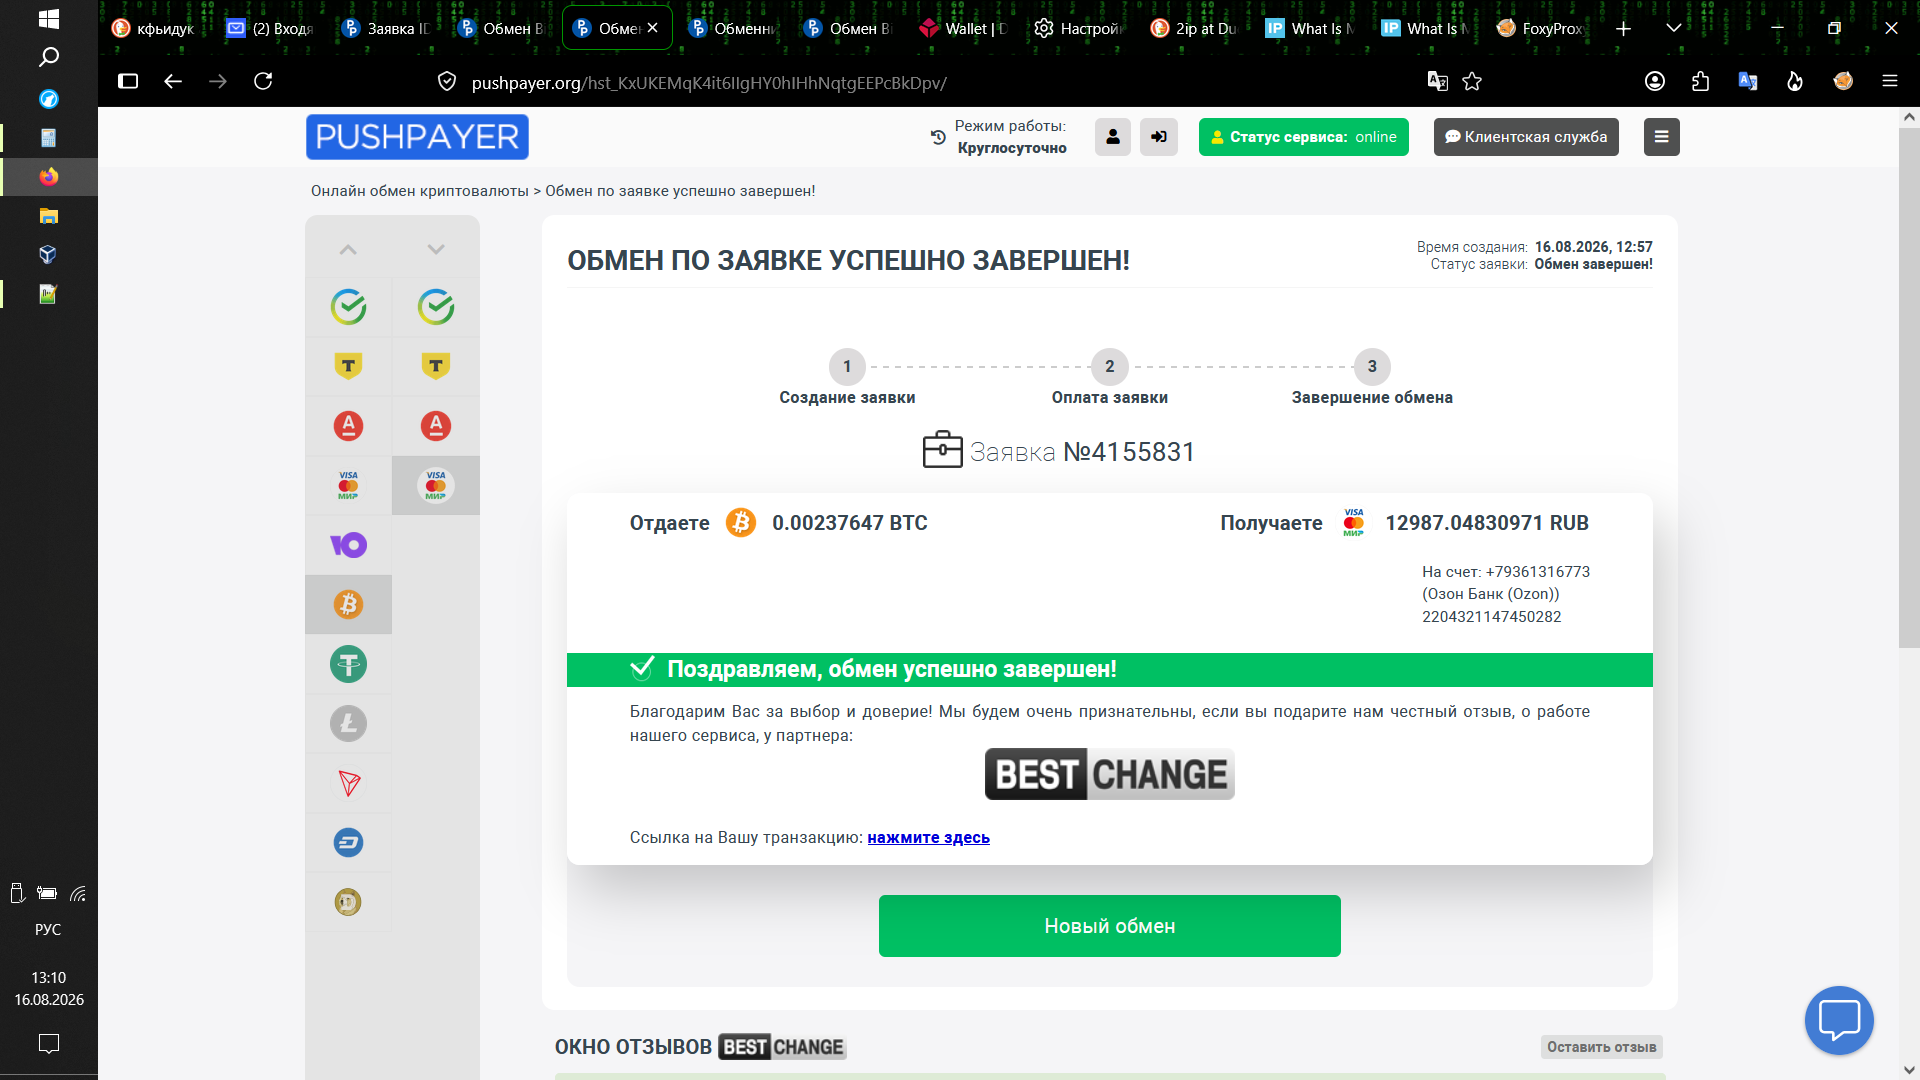Click browser address bar URL
Screen dimensions: 1920x1080
[x=709, y=83]
